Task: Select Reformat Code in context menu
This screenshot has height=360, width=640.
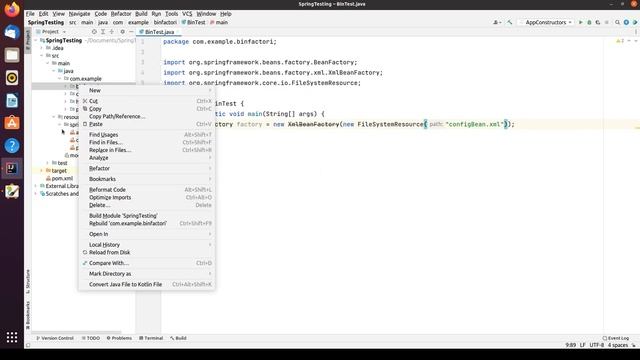Action: click(x=147, y=190)
